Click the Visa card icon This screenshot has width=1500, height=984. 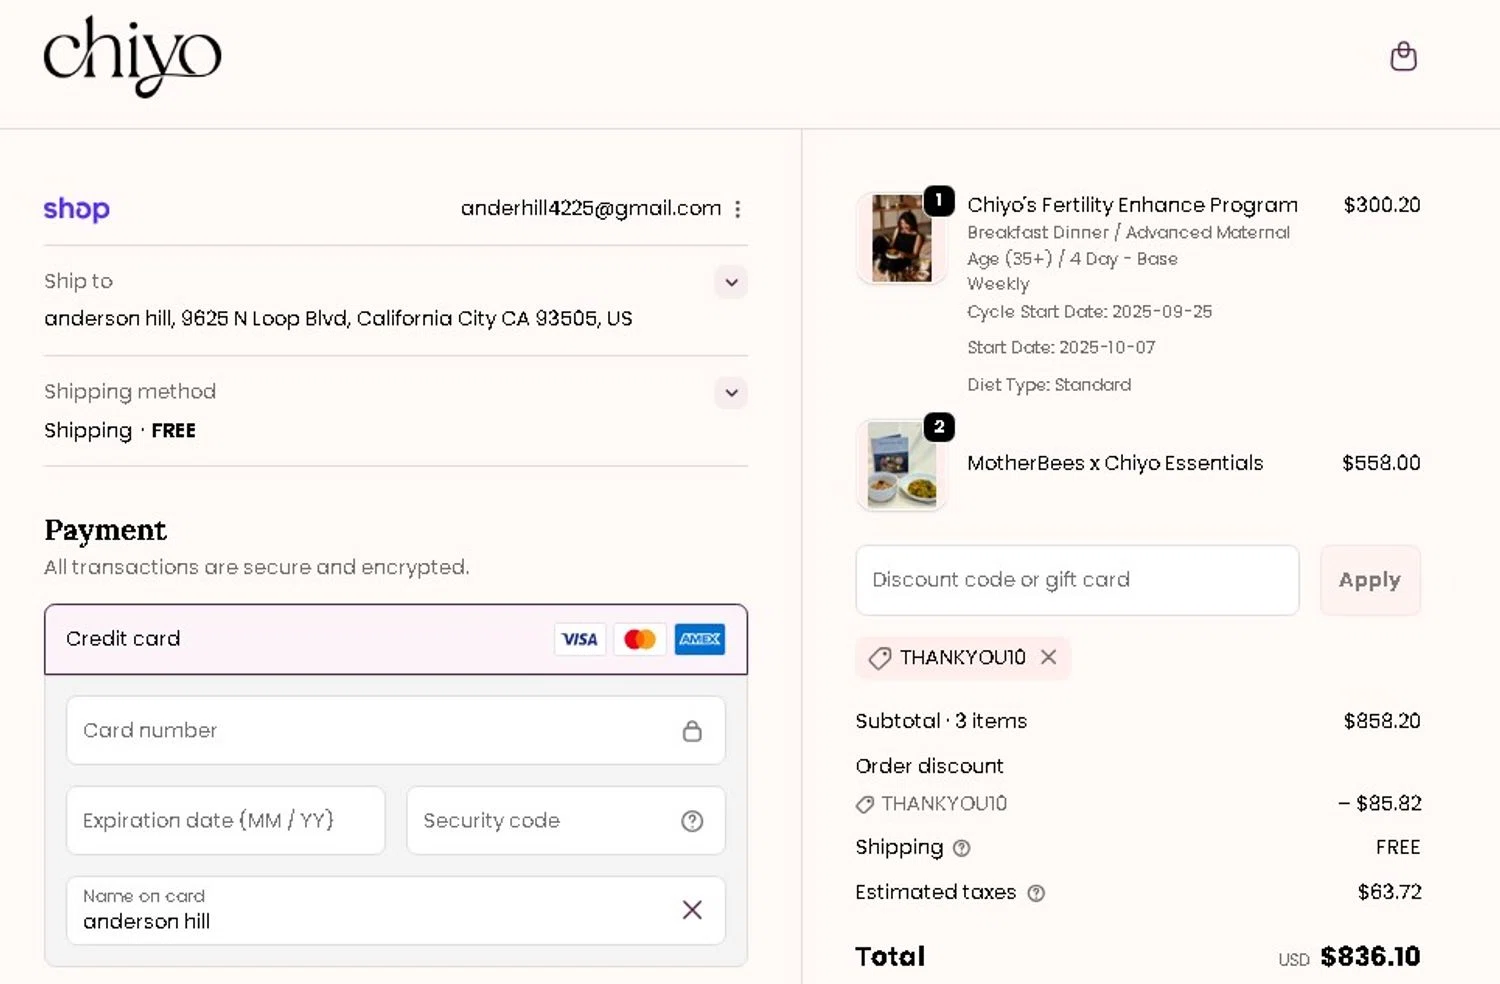pos(579,639)
